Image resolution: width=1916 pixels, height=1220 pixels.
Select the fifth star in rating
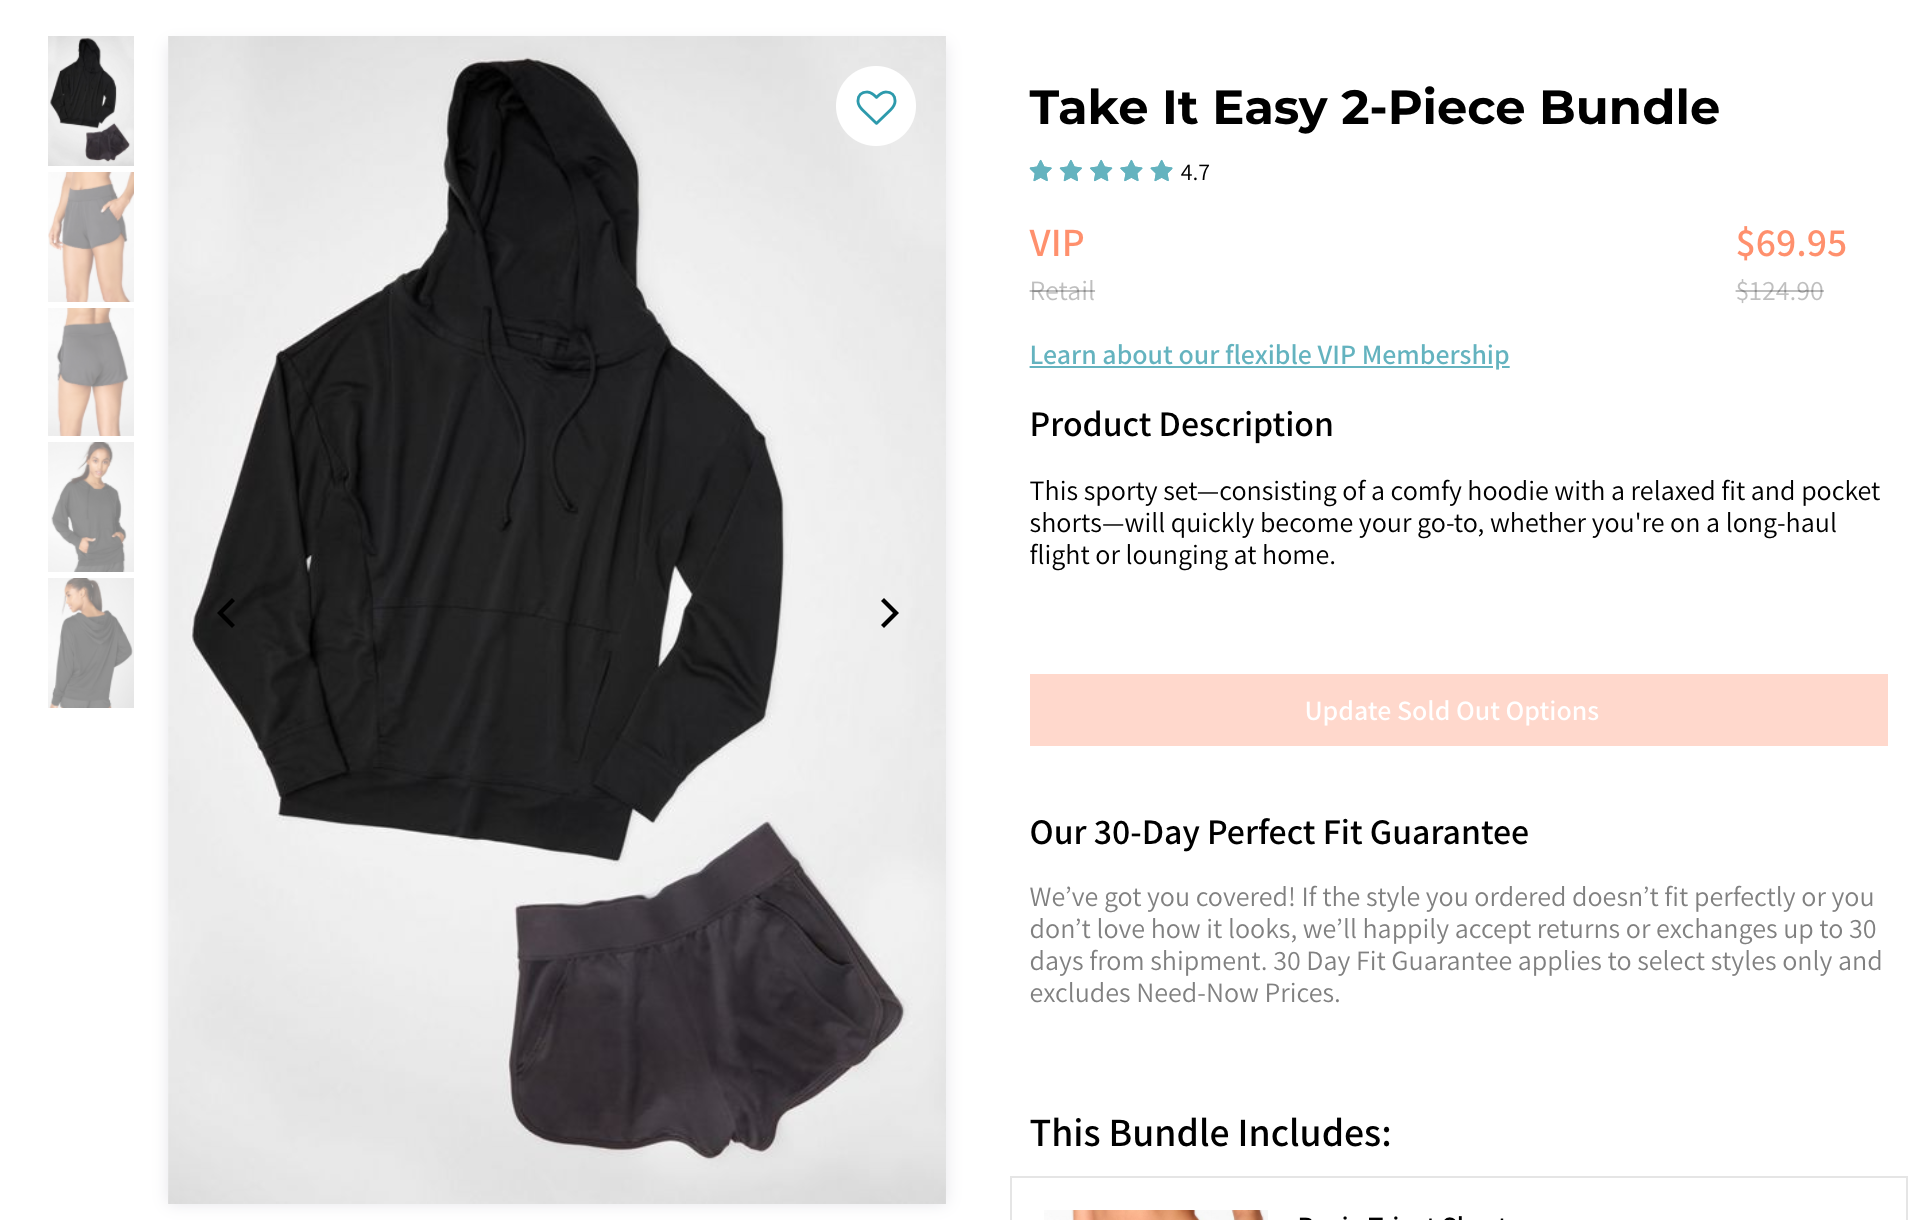(1159, 171)
